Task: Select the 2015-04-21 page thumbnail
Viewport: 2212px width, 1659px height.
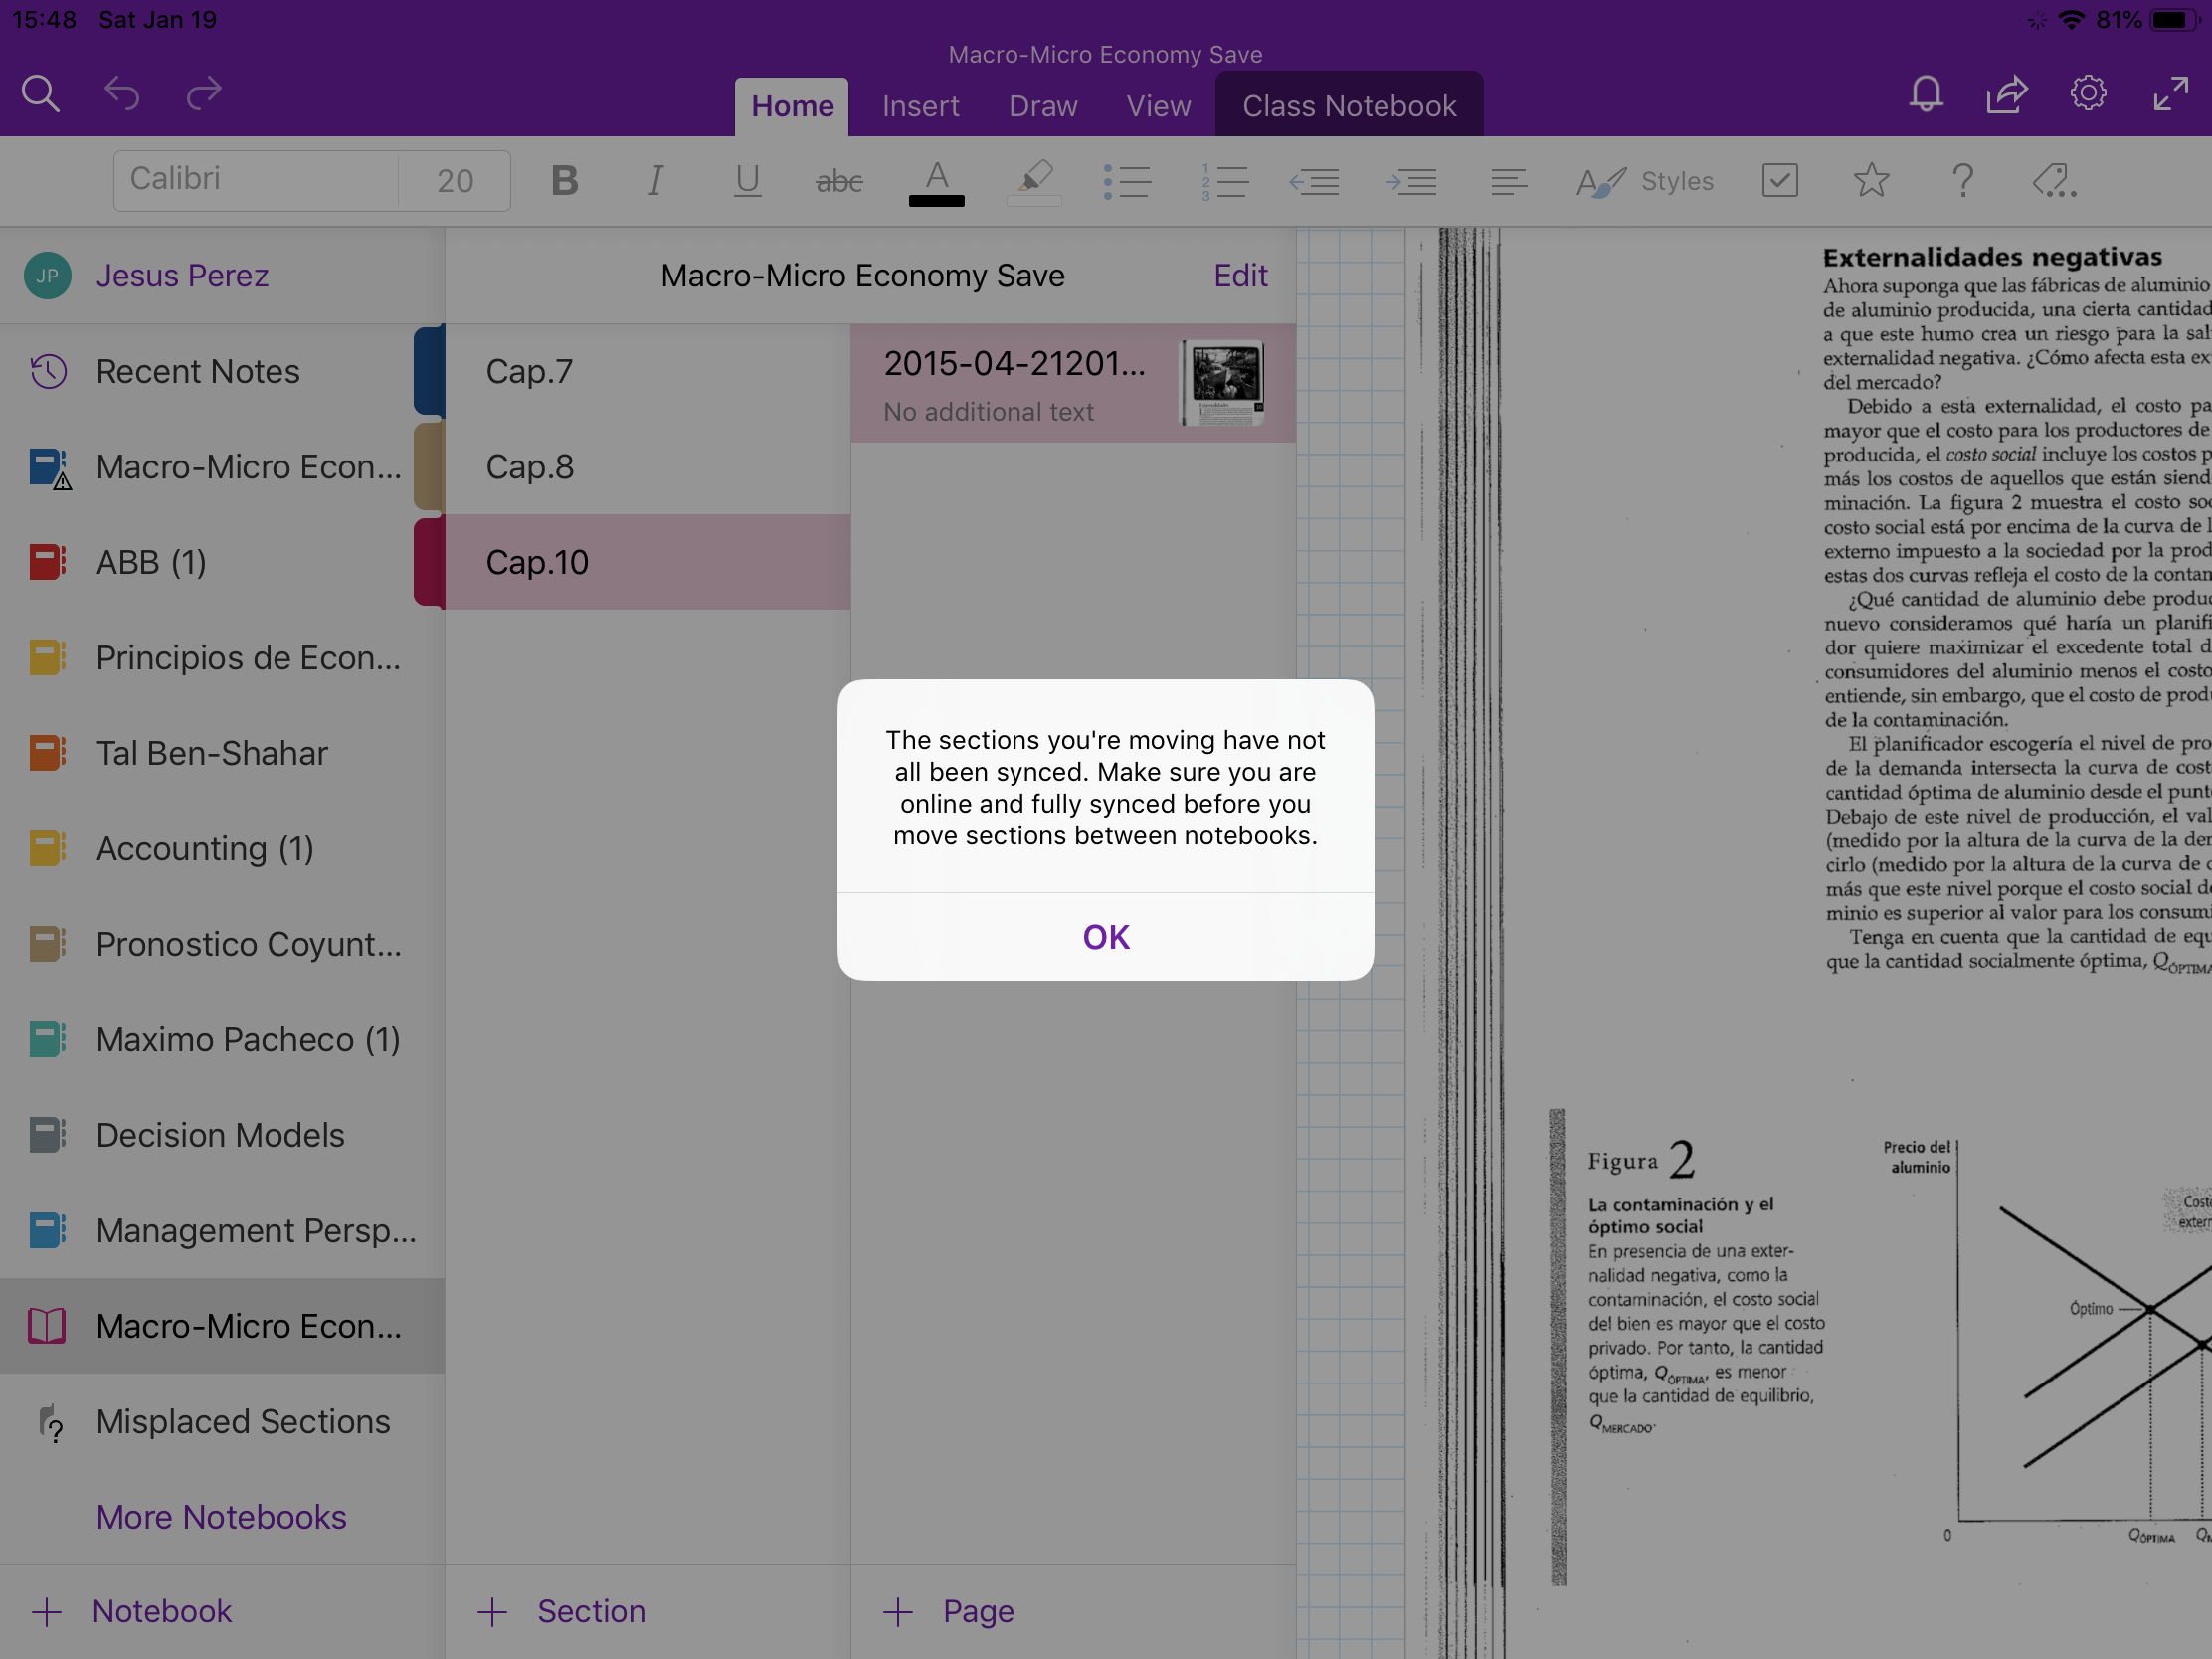Action: (x=1221, y=383)
